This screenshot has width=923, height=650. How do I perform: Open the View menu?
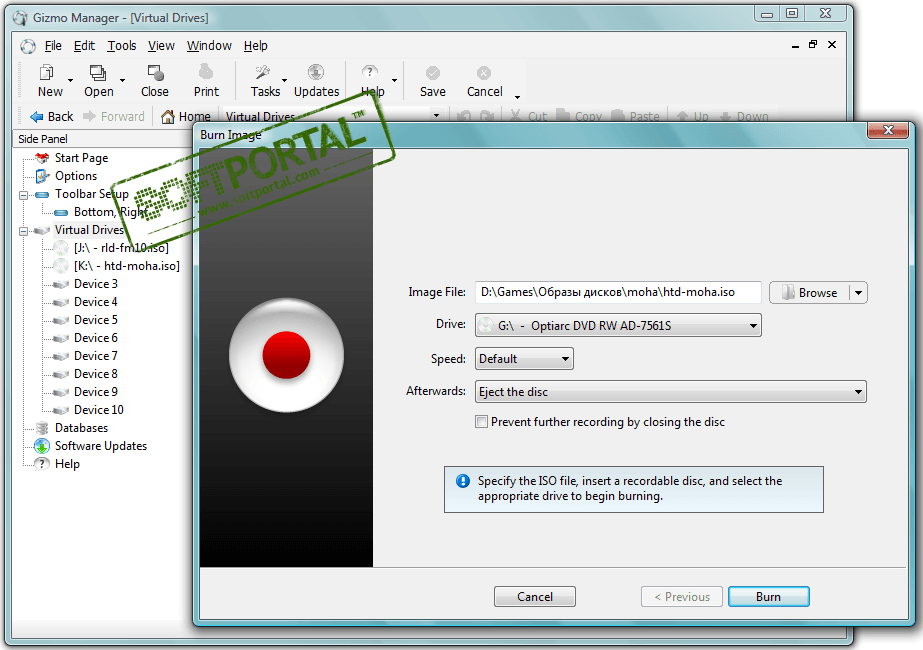pyautogui.click(x=161, y=45)
